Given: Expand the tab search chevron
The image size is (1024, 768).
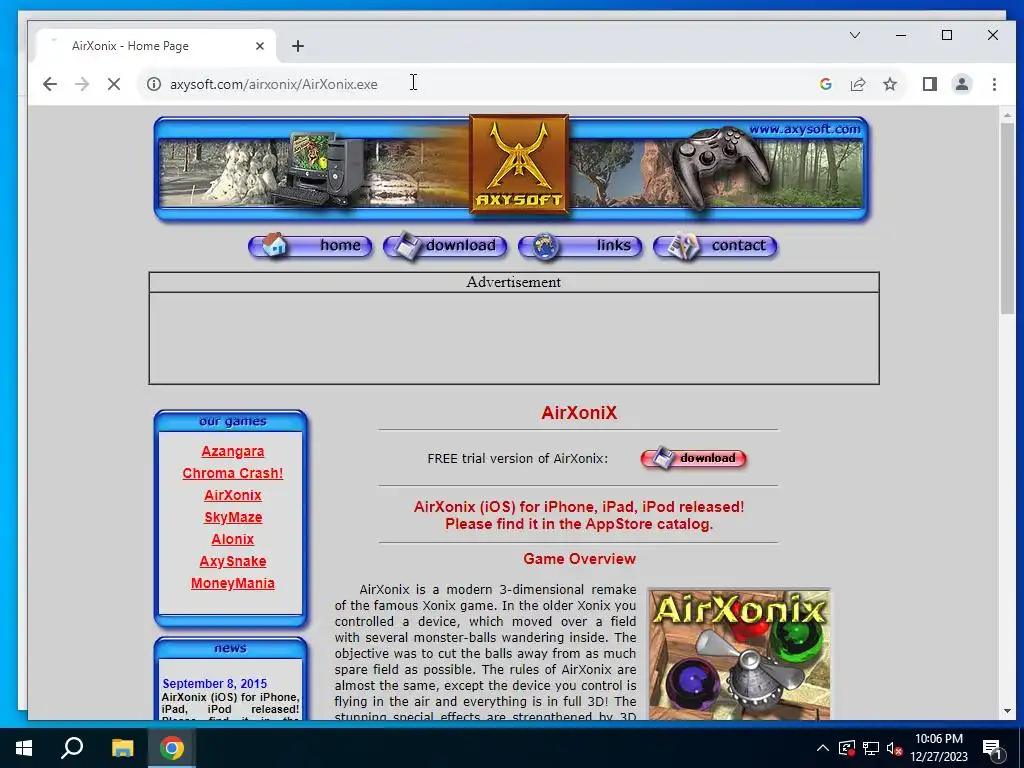Looking at the screenshot, I should click(x=854, y=35).
